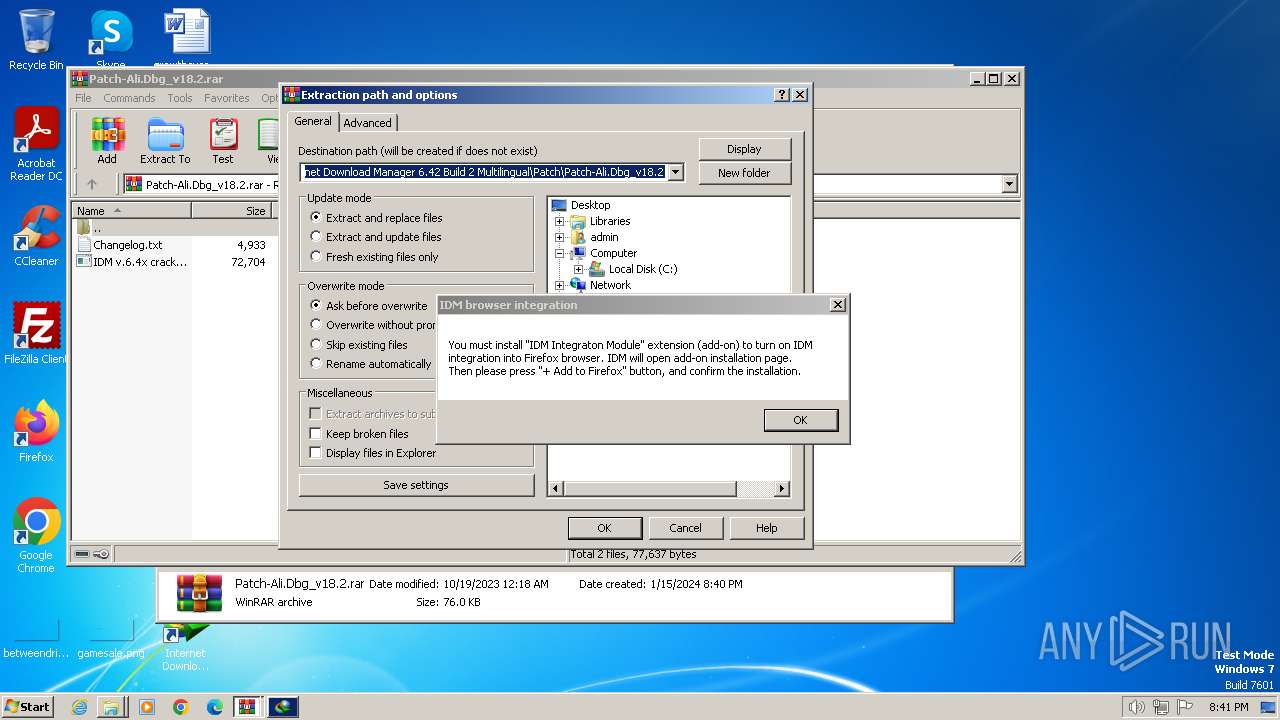Click the Display button
Screen dimensions: 1280x720
point(744,149)
